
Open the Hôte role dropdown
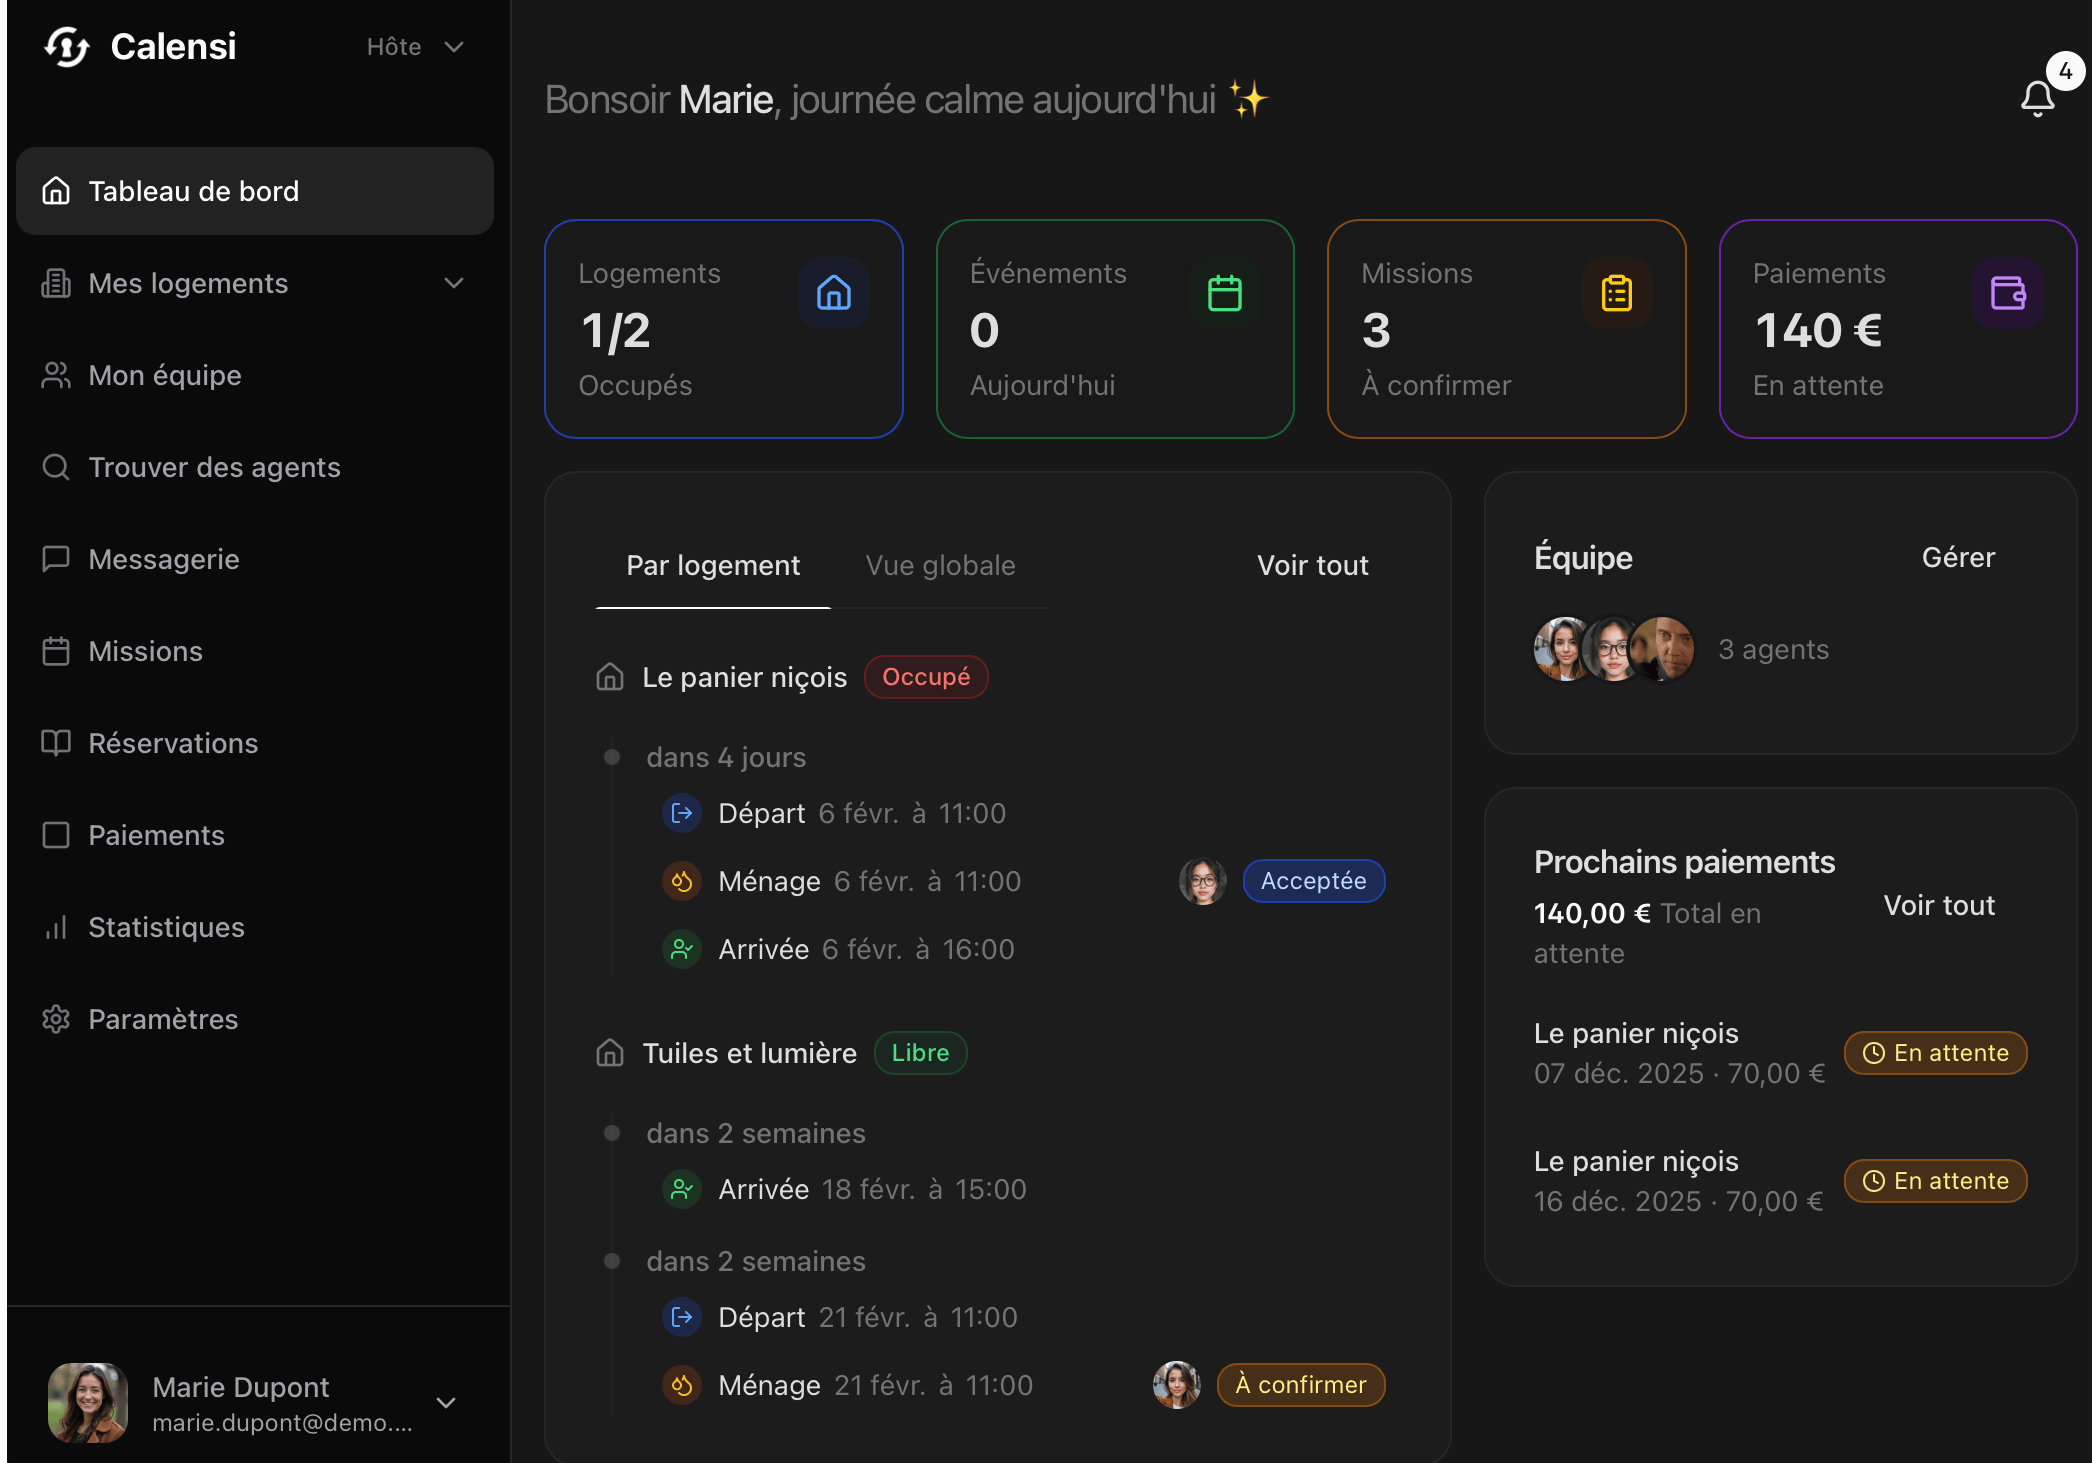coord(415,47)
